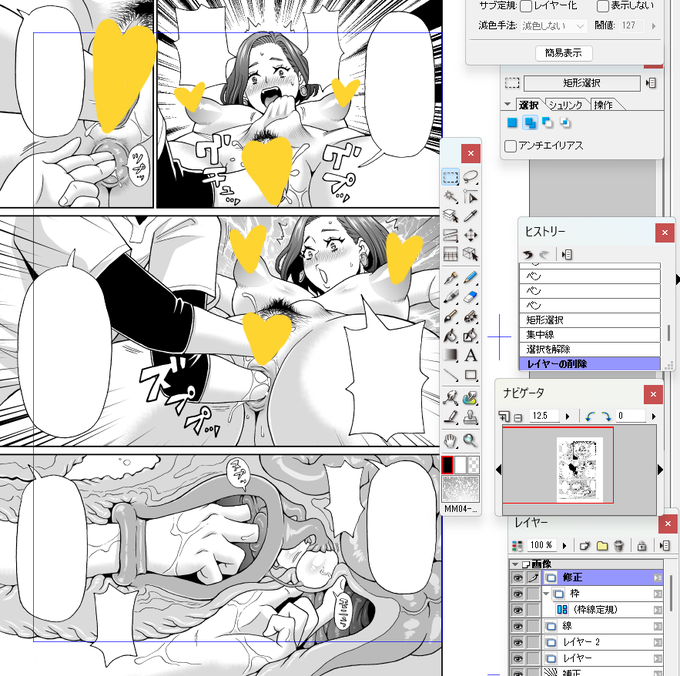Screen dimensions: 680x676
Task: Choose the Gradient tool
Action: pyautogui.click(x=451, y=355)
